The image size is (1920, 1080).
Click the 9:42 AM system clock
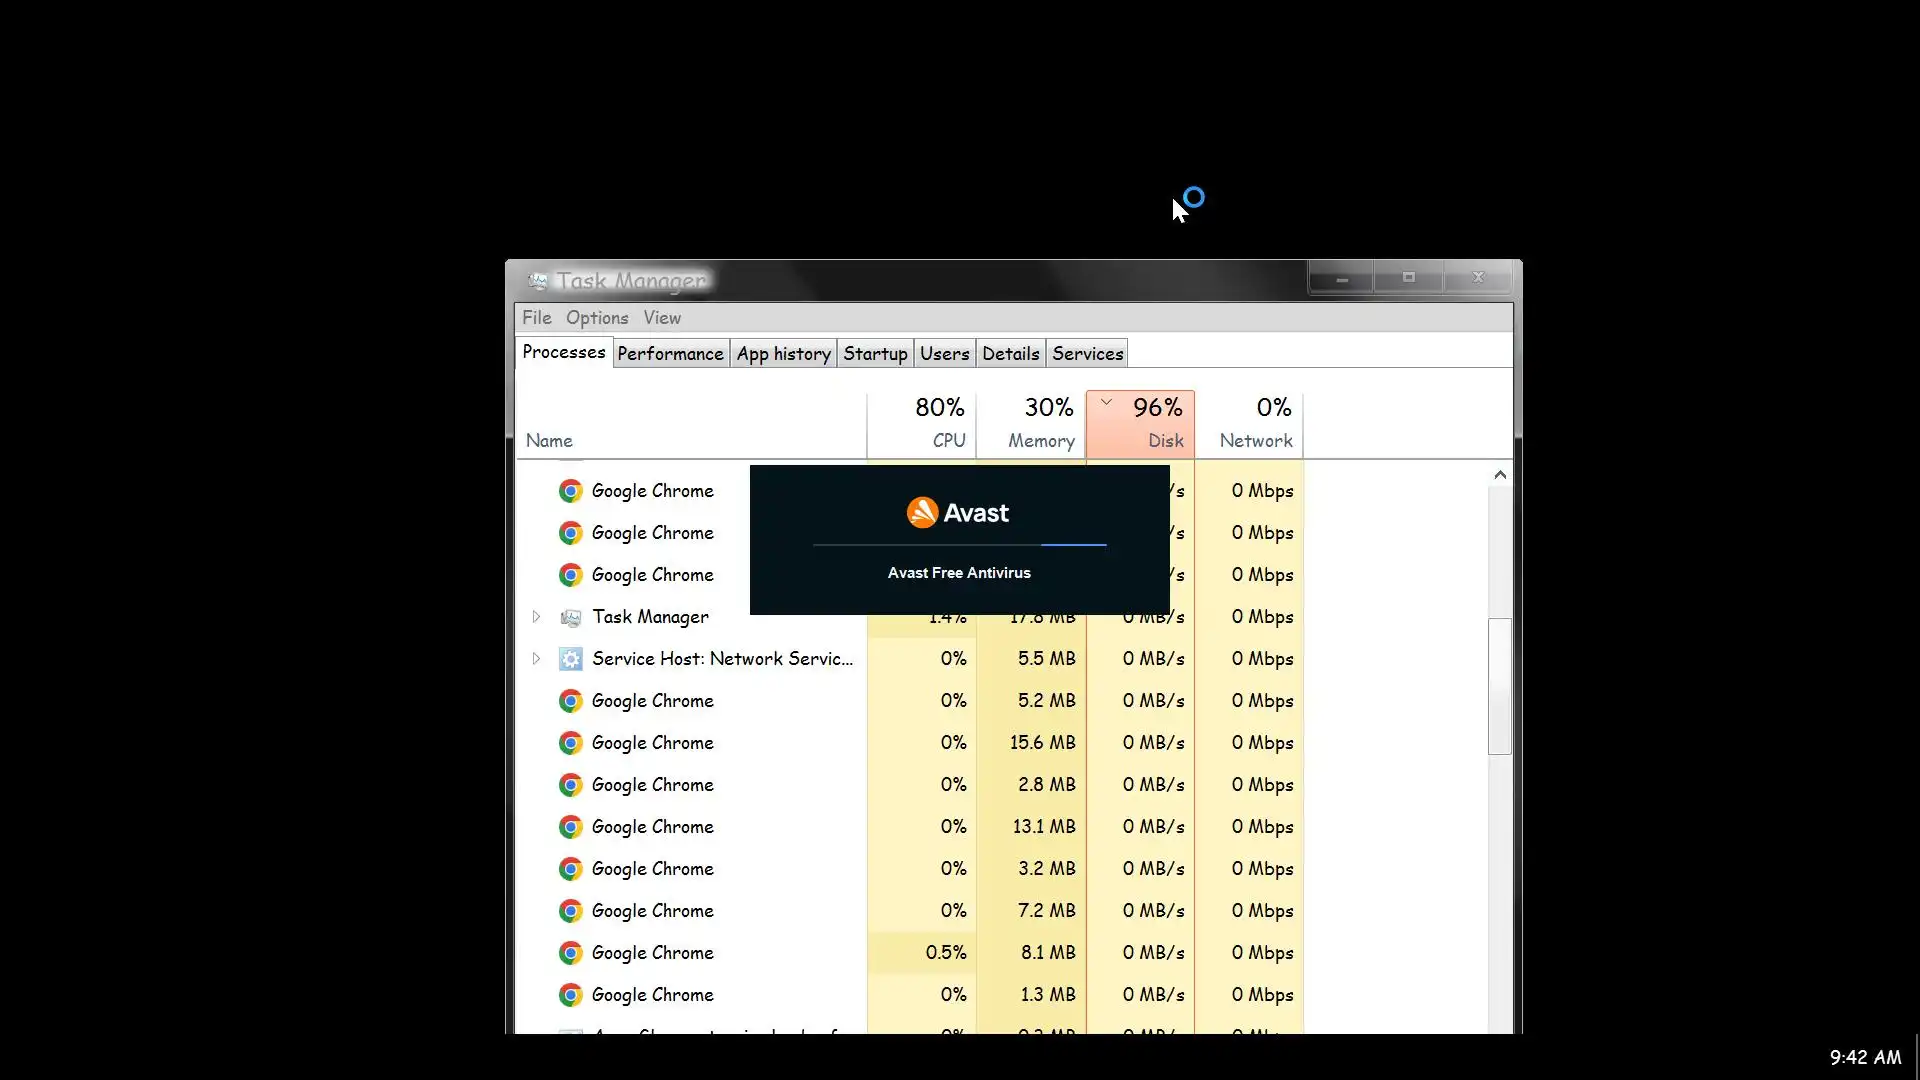1865,1057
